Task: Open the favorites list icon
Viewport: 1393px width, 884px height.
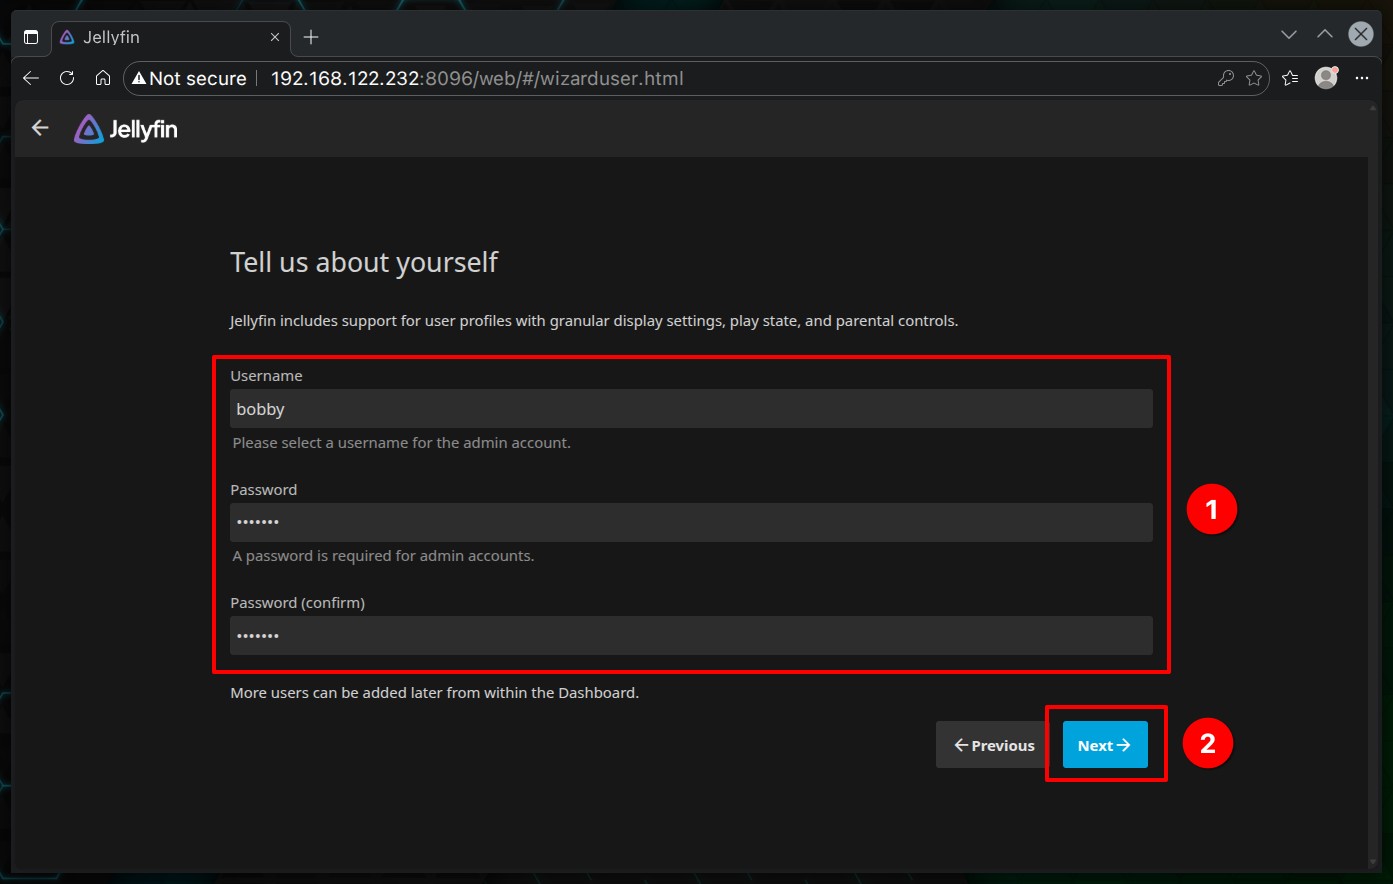Action: pyautogui.click(x=1290, y=78)
